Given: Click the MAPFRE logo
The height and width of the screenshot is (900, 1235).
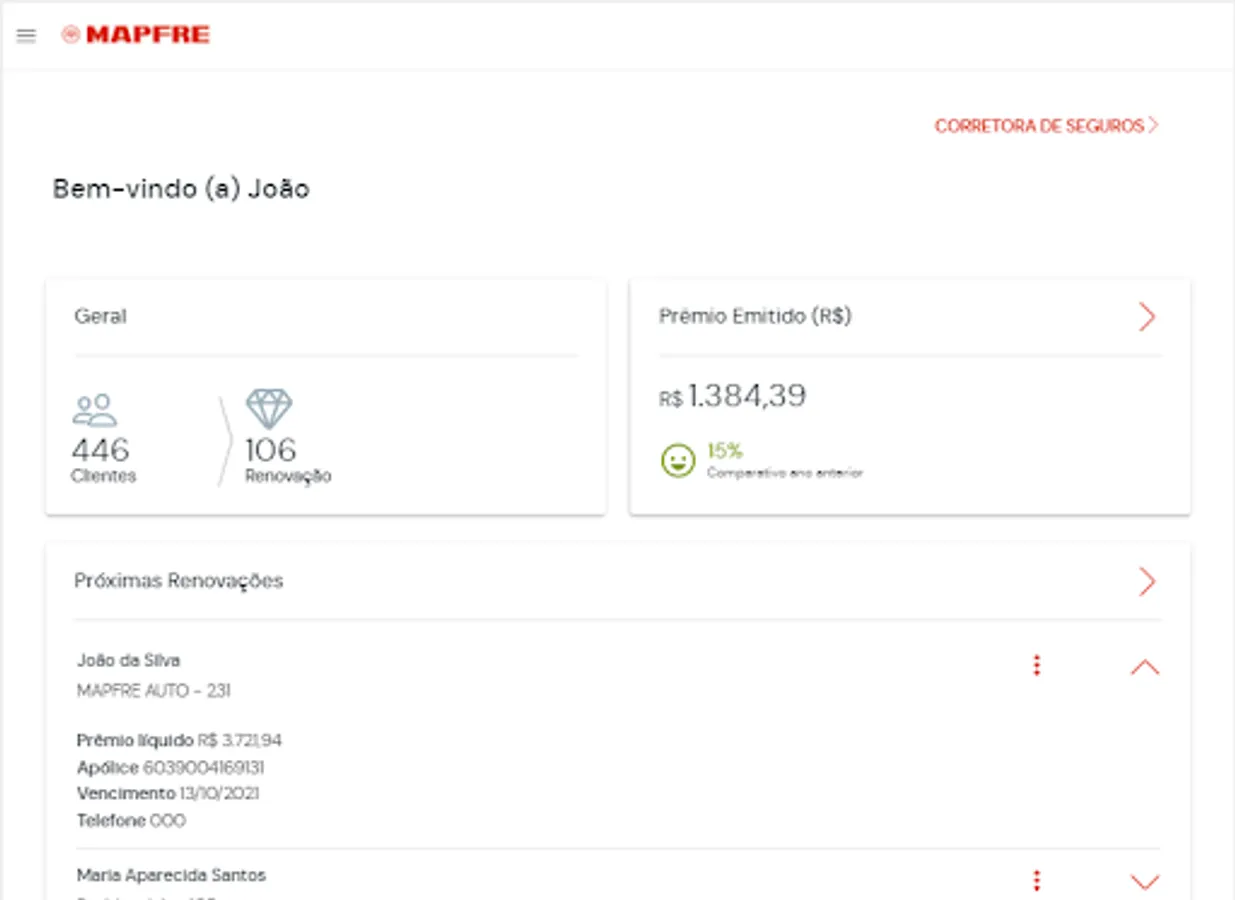Looking at the screenshot, I should point(136,35).
